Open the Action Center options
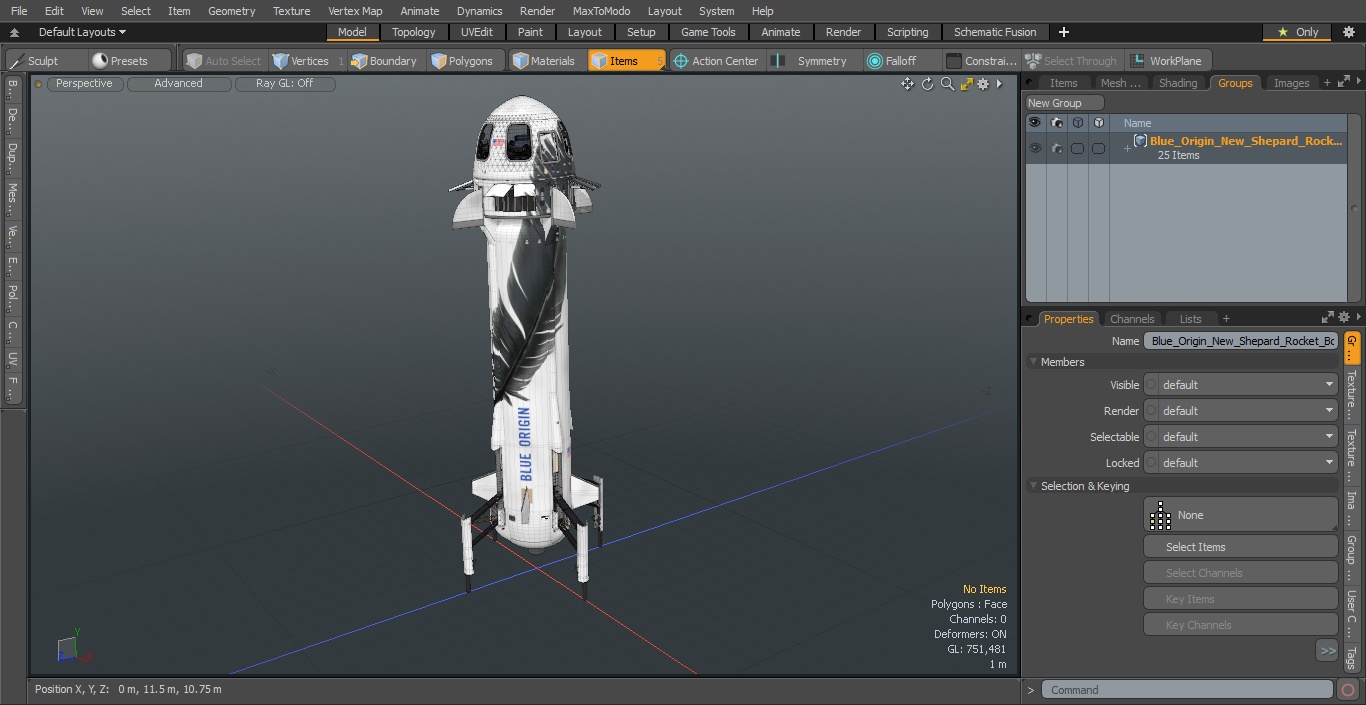 (x=716, y=61)
